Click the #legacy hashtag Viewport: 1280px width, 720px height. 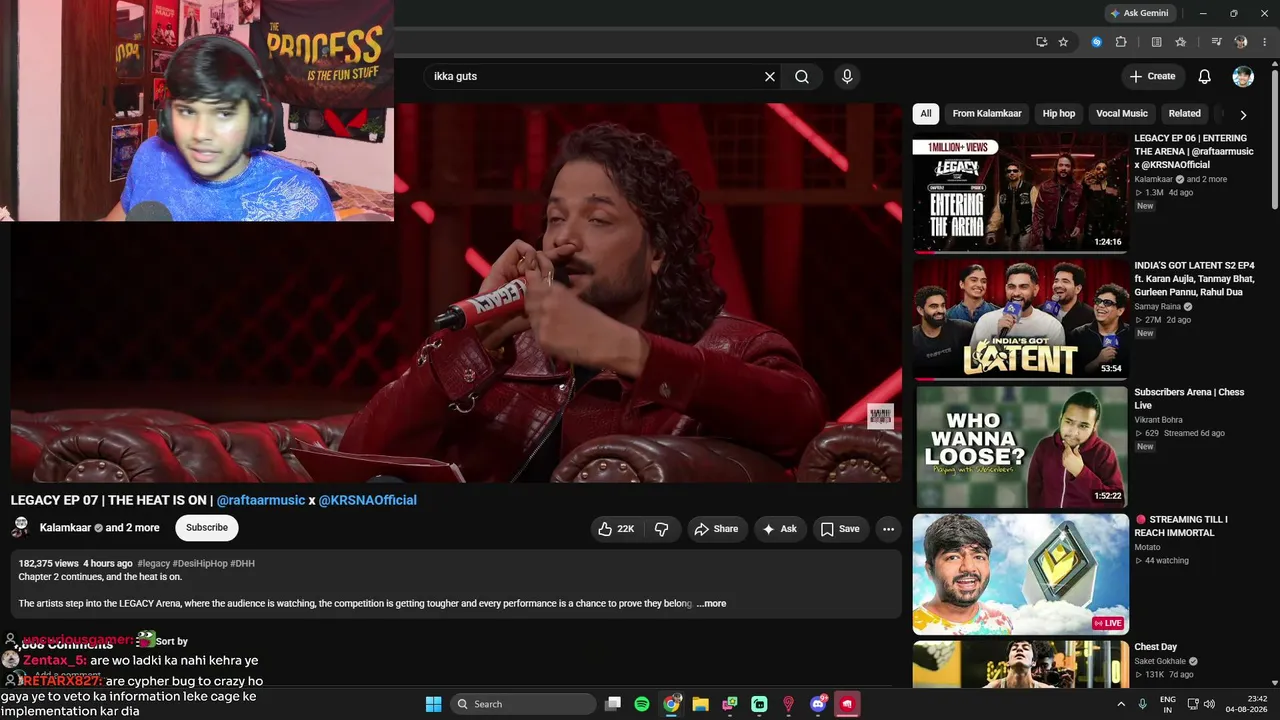coord(154,564)
